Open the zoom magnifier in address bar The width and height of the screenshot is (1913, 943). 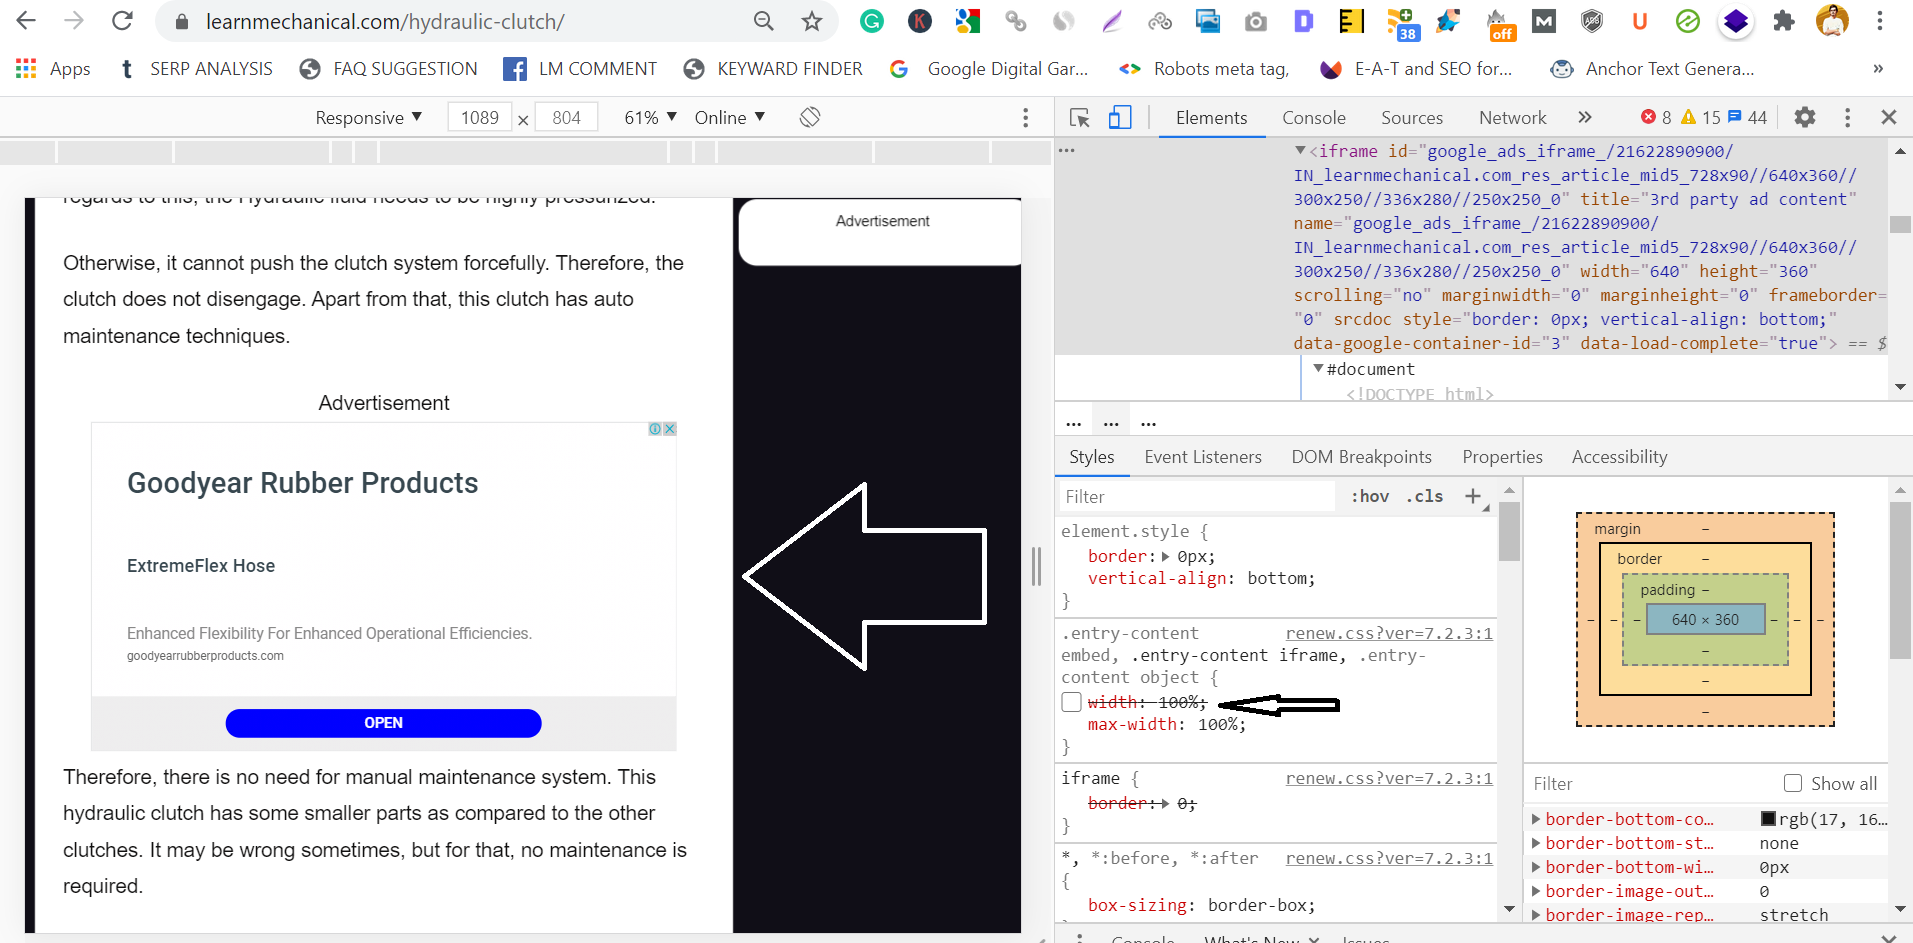coord(764,21)
